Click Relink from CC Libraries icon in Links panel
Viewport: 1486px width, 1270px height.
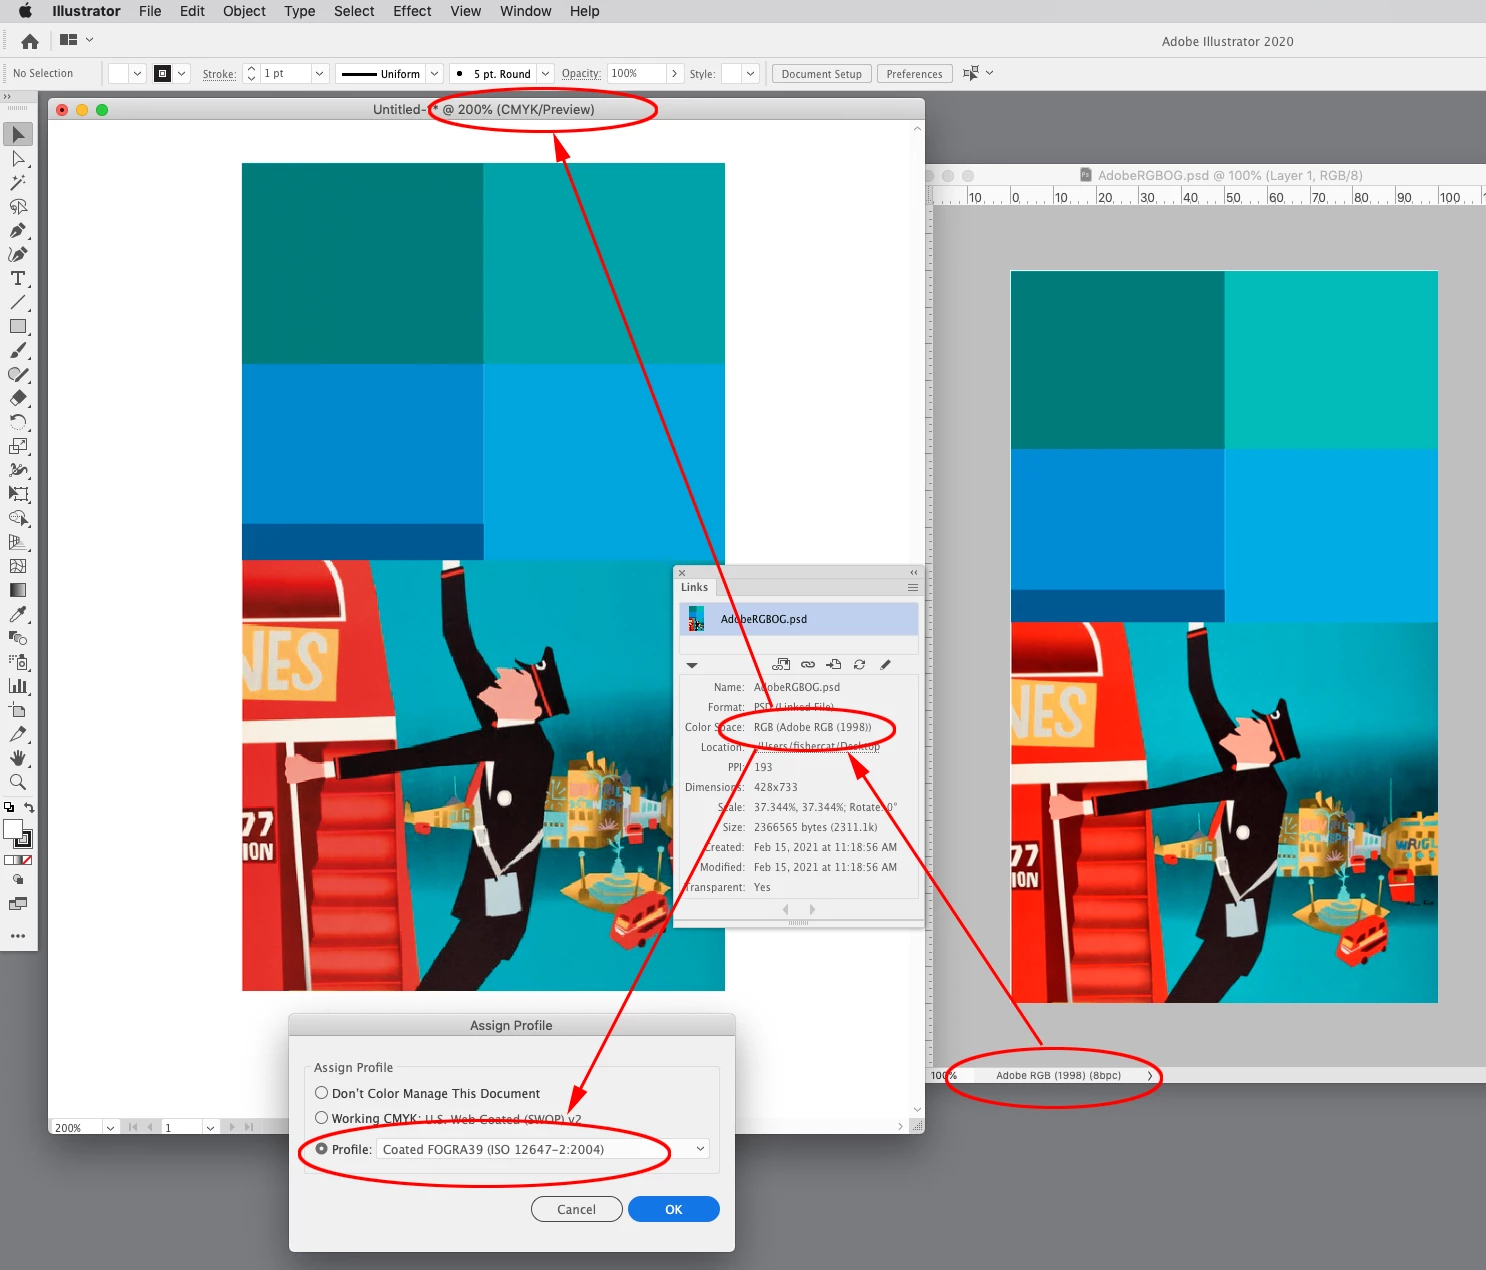pyautogui.click(x=781, y=664)
